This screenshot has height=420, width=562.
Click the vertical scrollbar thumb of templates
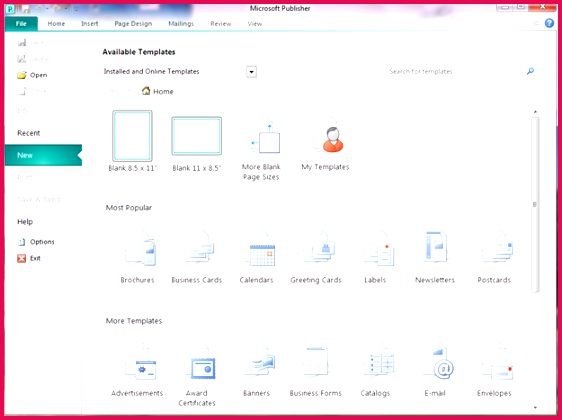point(535,204)
